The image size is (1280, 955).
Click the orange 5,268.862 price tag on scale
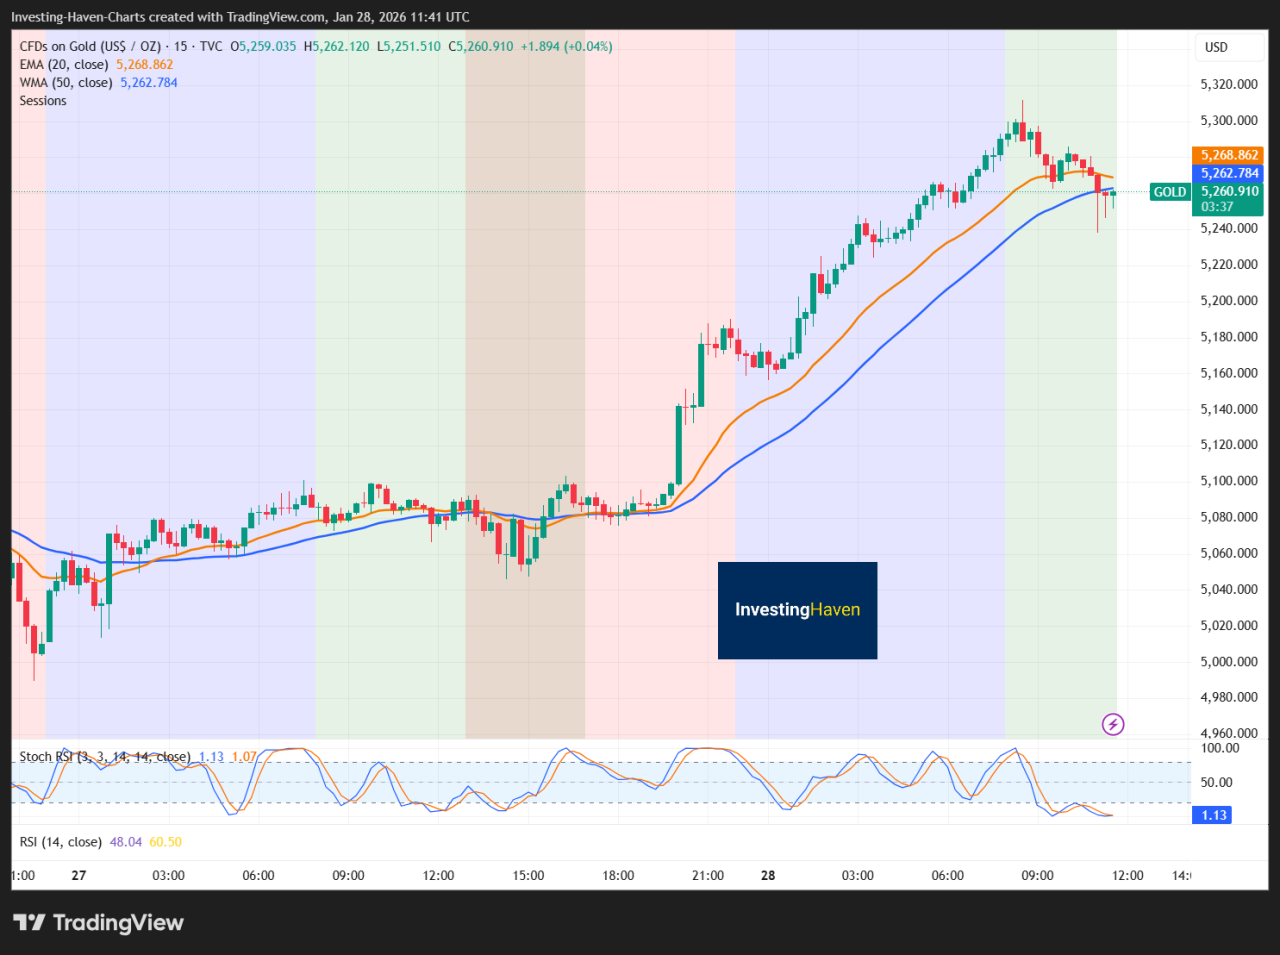tap(1227, 155)
